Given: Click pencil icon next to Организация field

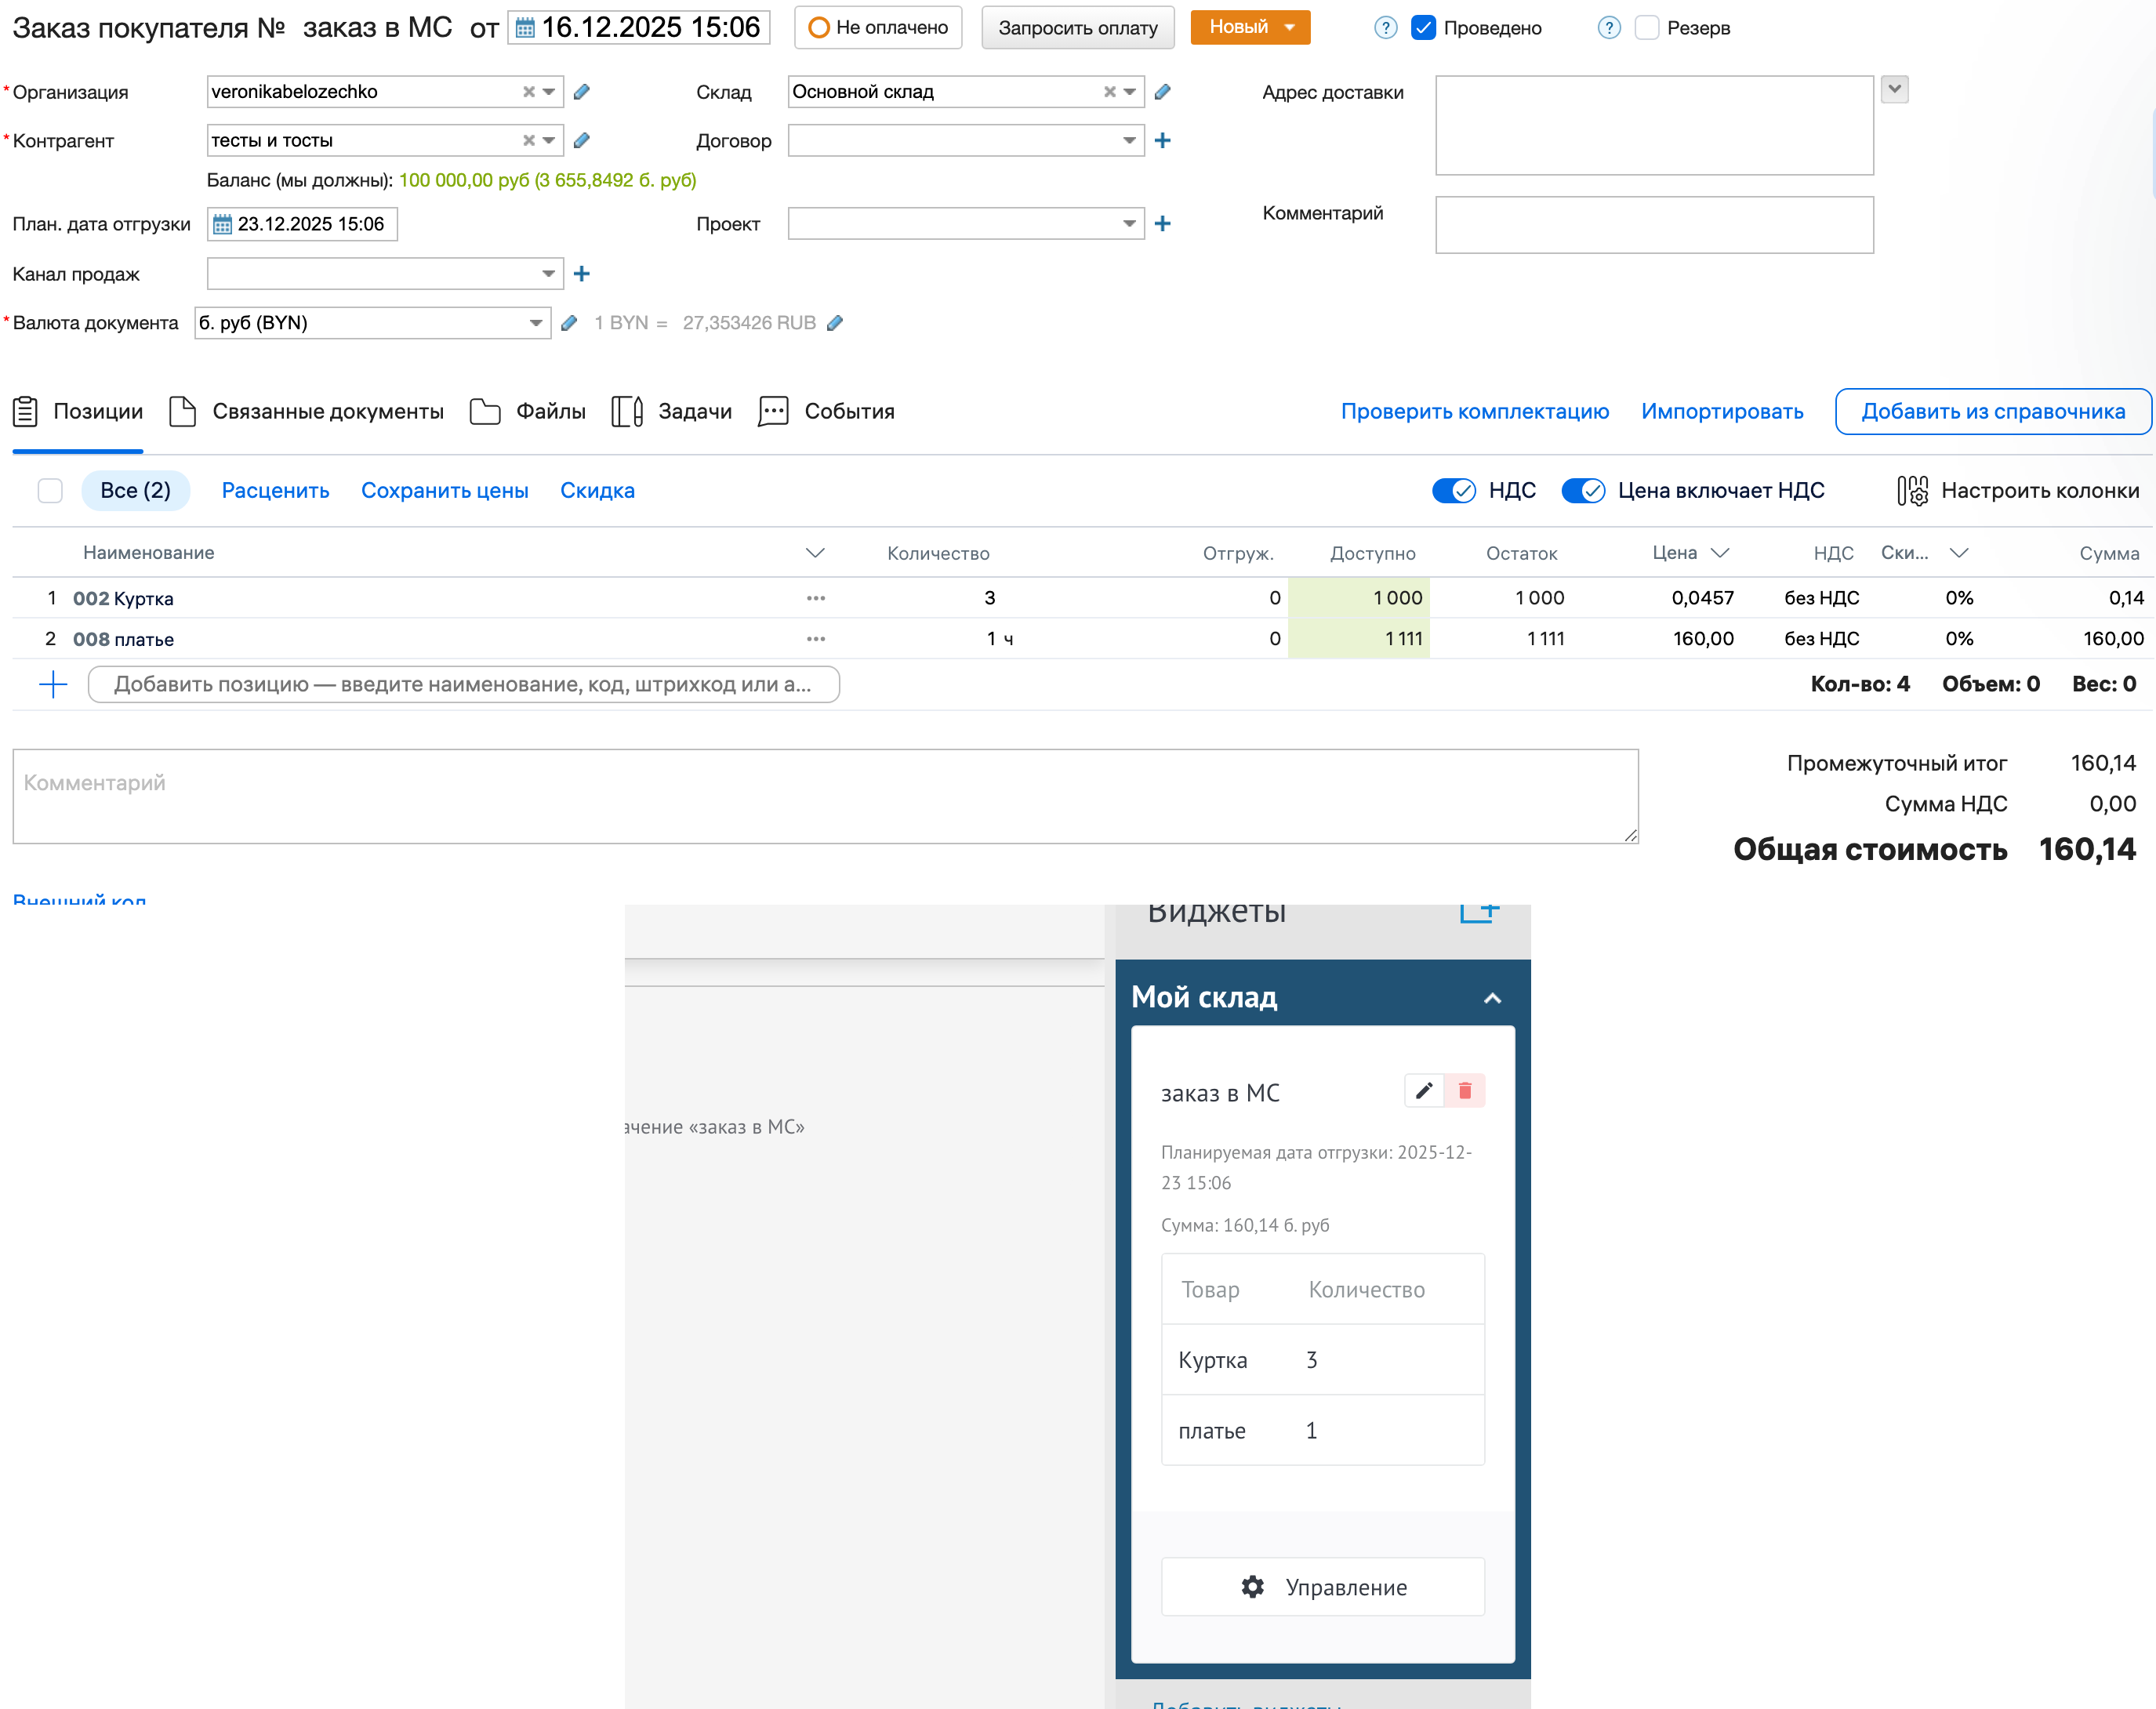Looking at the screenshot, I should 582,92.
